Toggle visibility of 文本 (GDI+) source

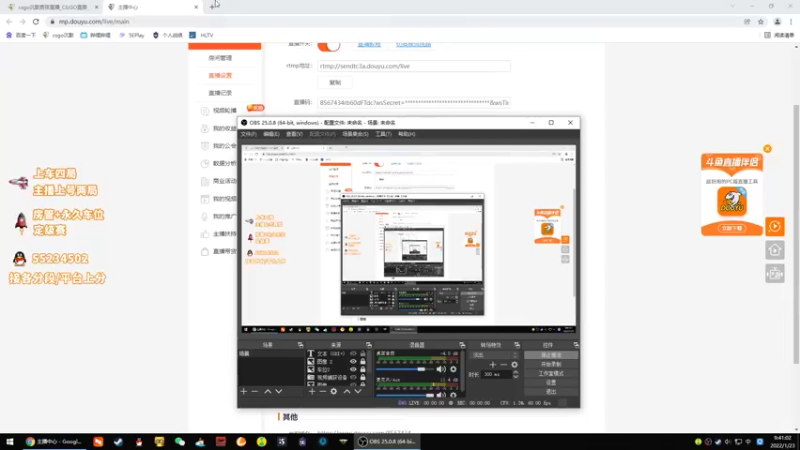tap(353, 354)
